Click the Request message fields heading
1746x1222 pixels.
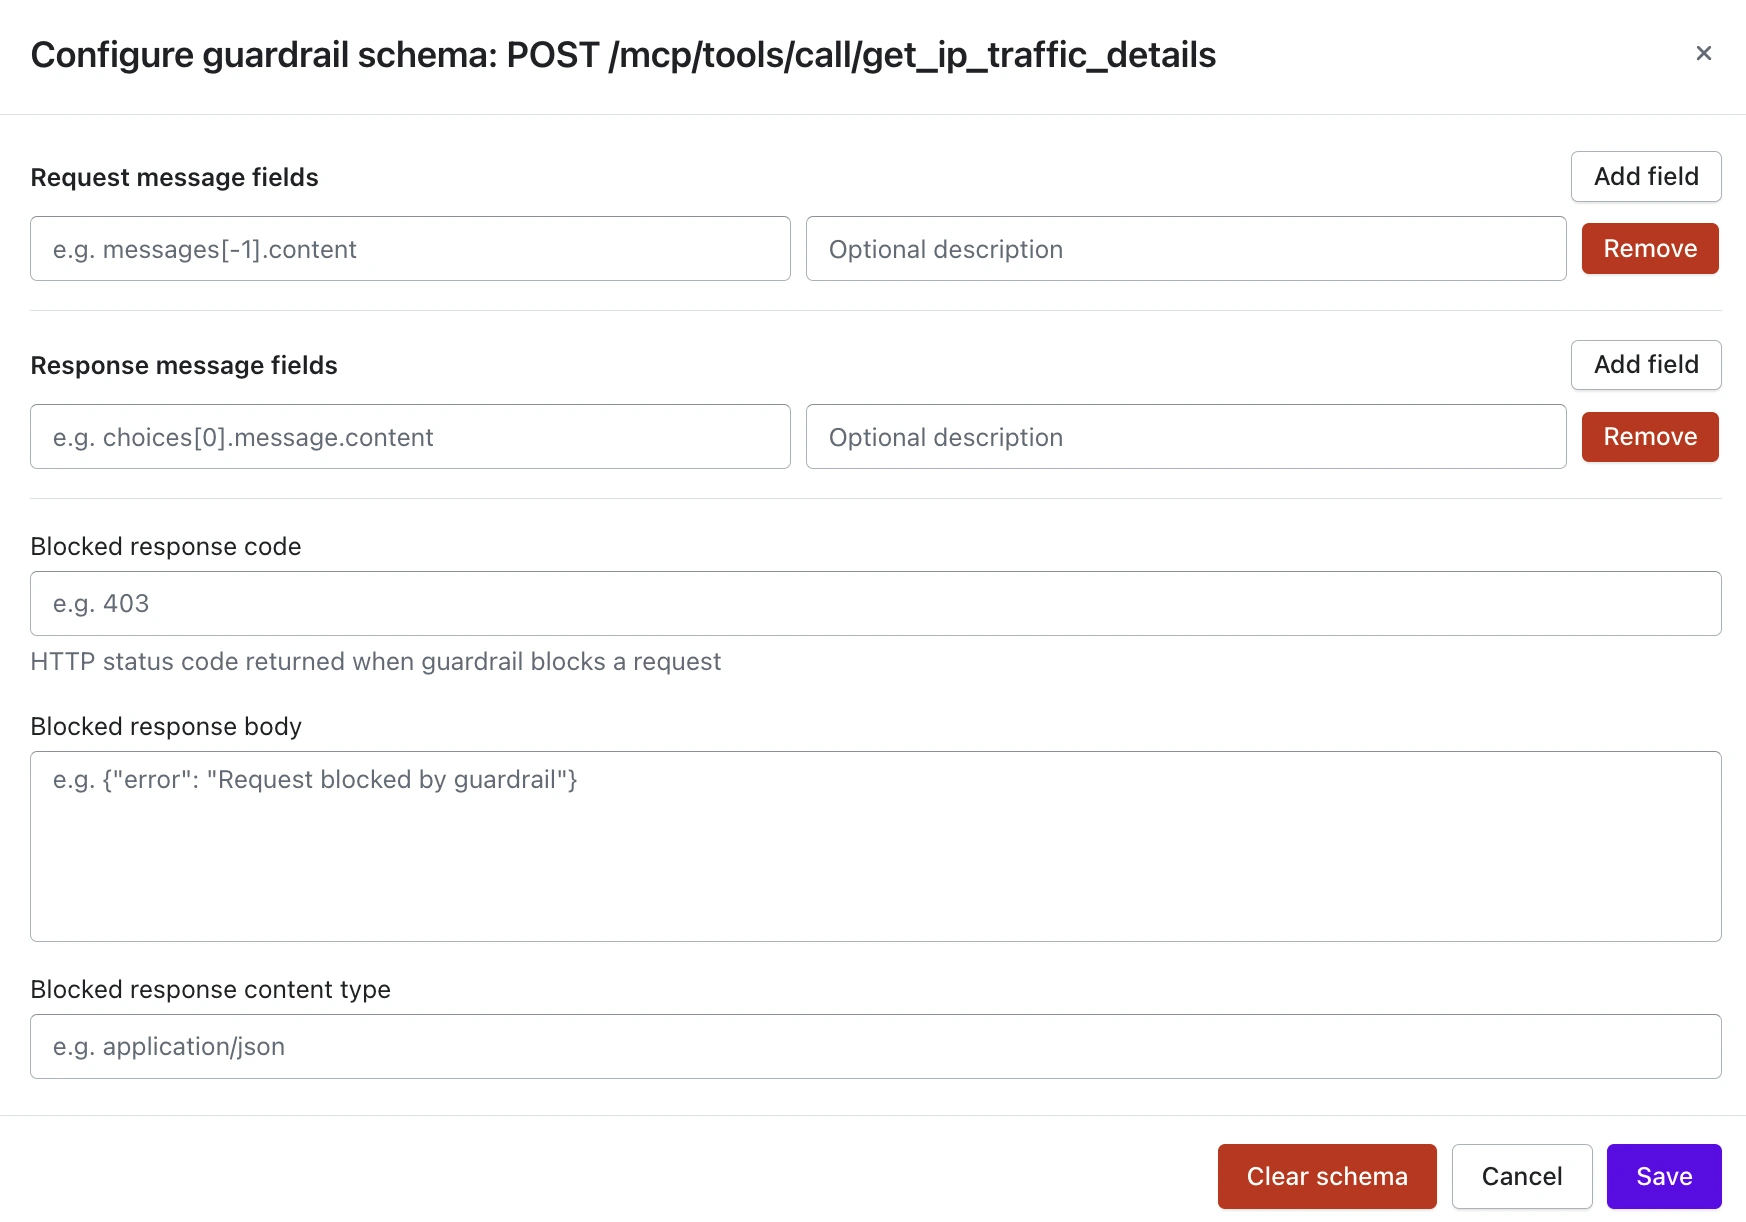pos(174,178)
